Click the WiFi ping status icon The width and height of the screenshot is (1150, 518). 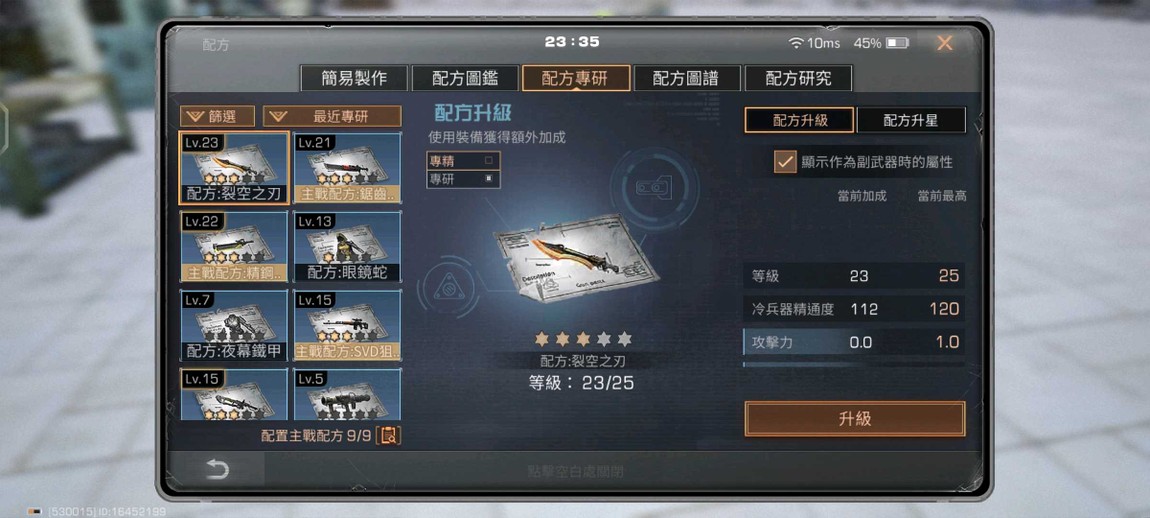796,43
